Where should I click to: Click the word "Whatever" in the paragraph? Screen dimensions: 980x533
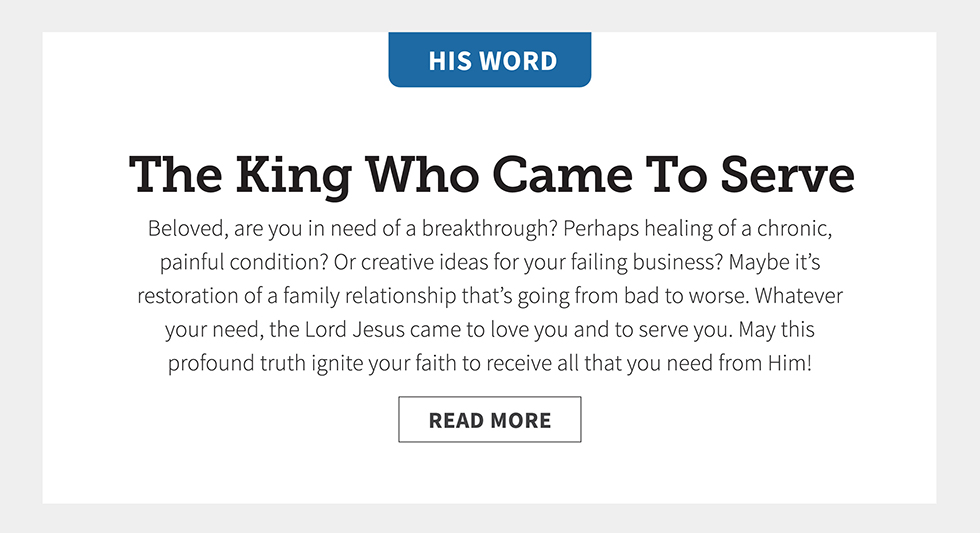(x=801, y=296)
